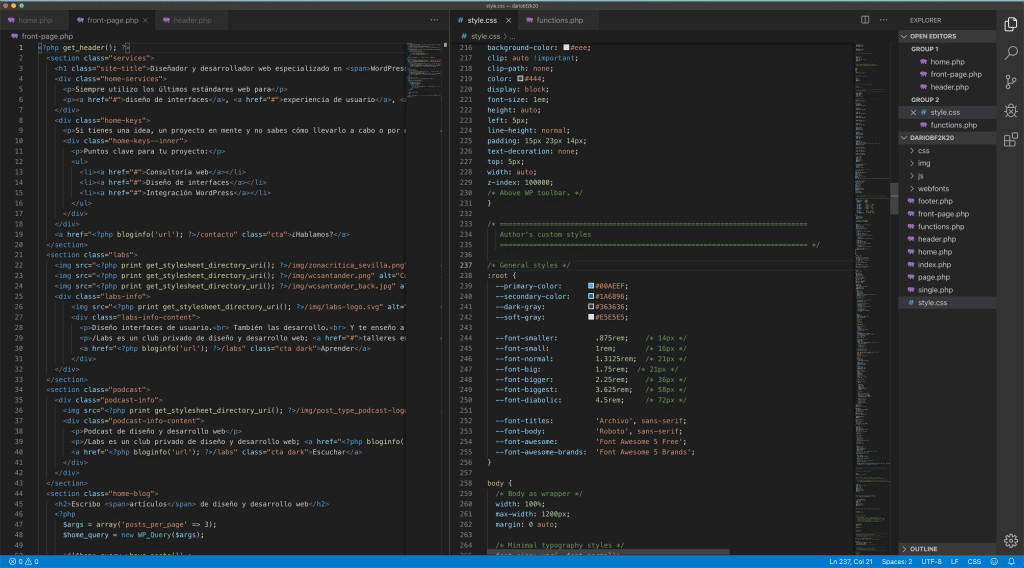Change language mode via CSS status item
The width and height of the screenshot is (1024, 568).
(x=974, y=561)
